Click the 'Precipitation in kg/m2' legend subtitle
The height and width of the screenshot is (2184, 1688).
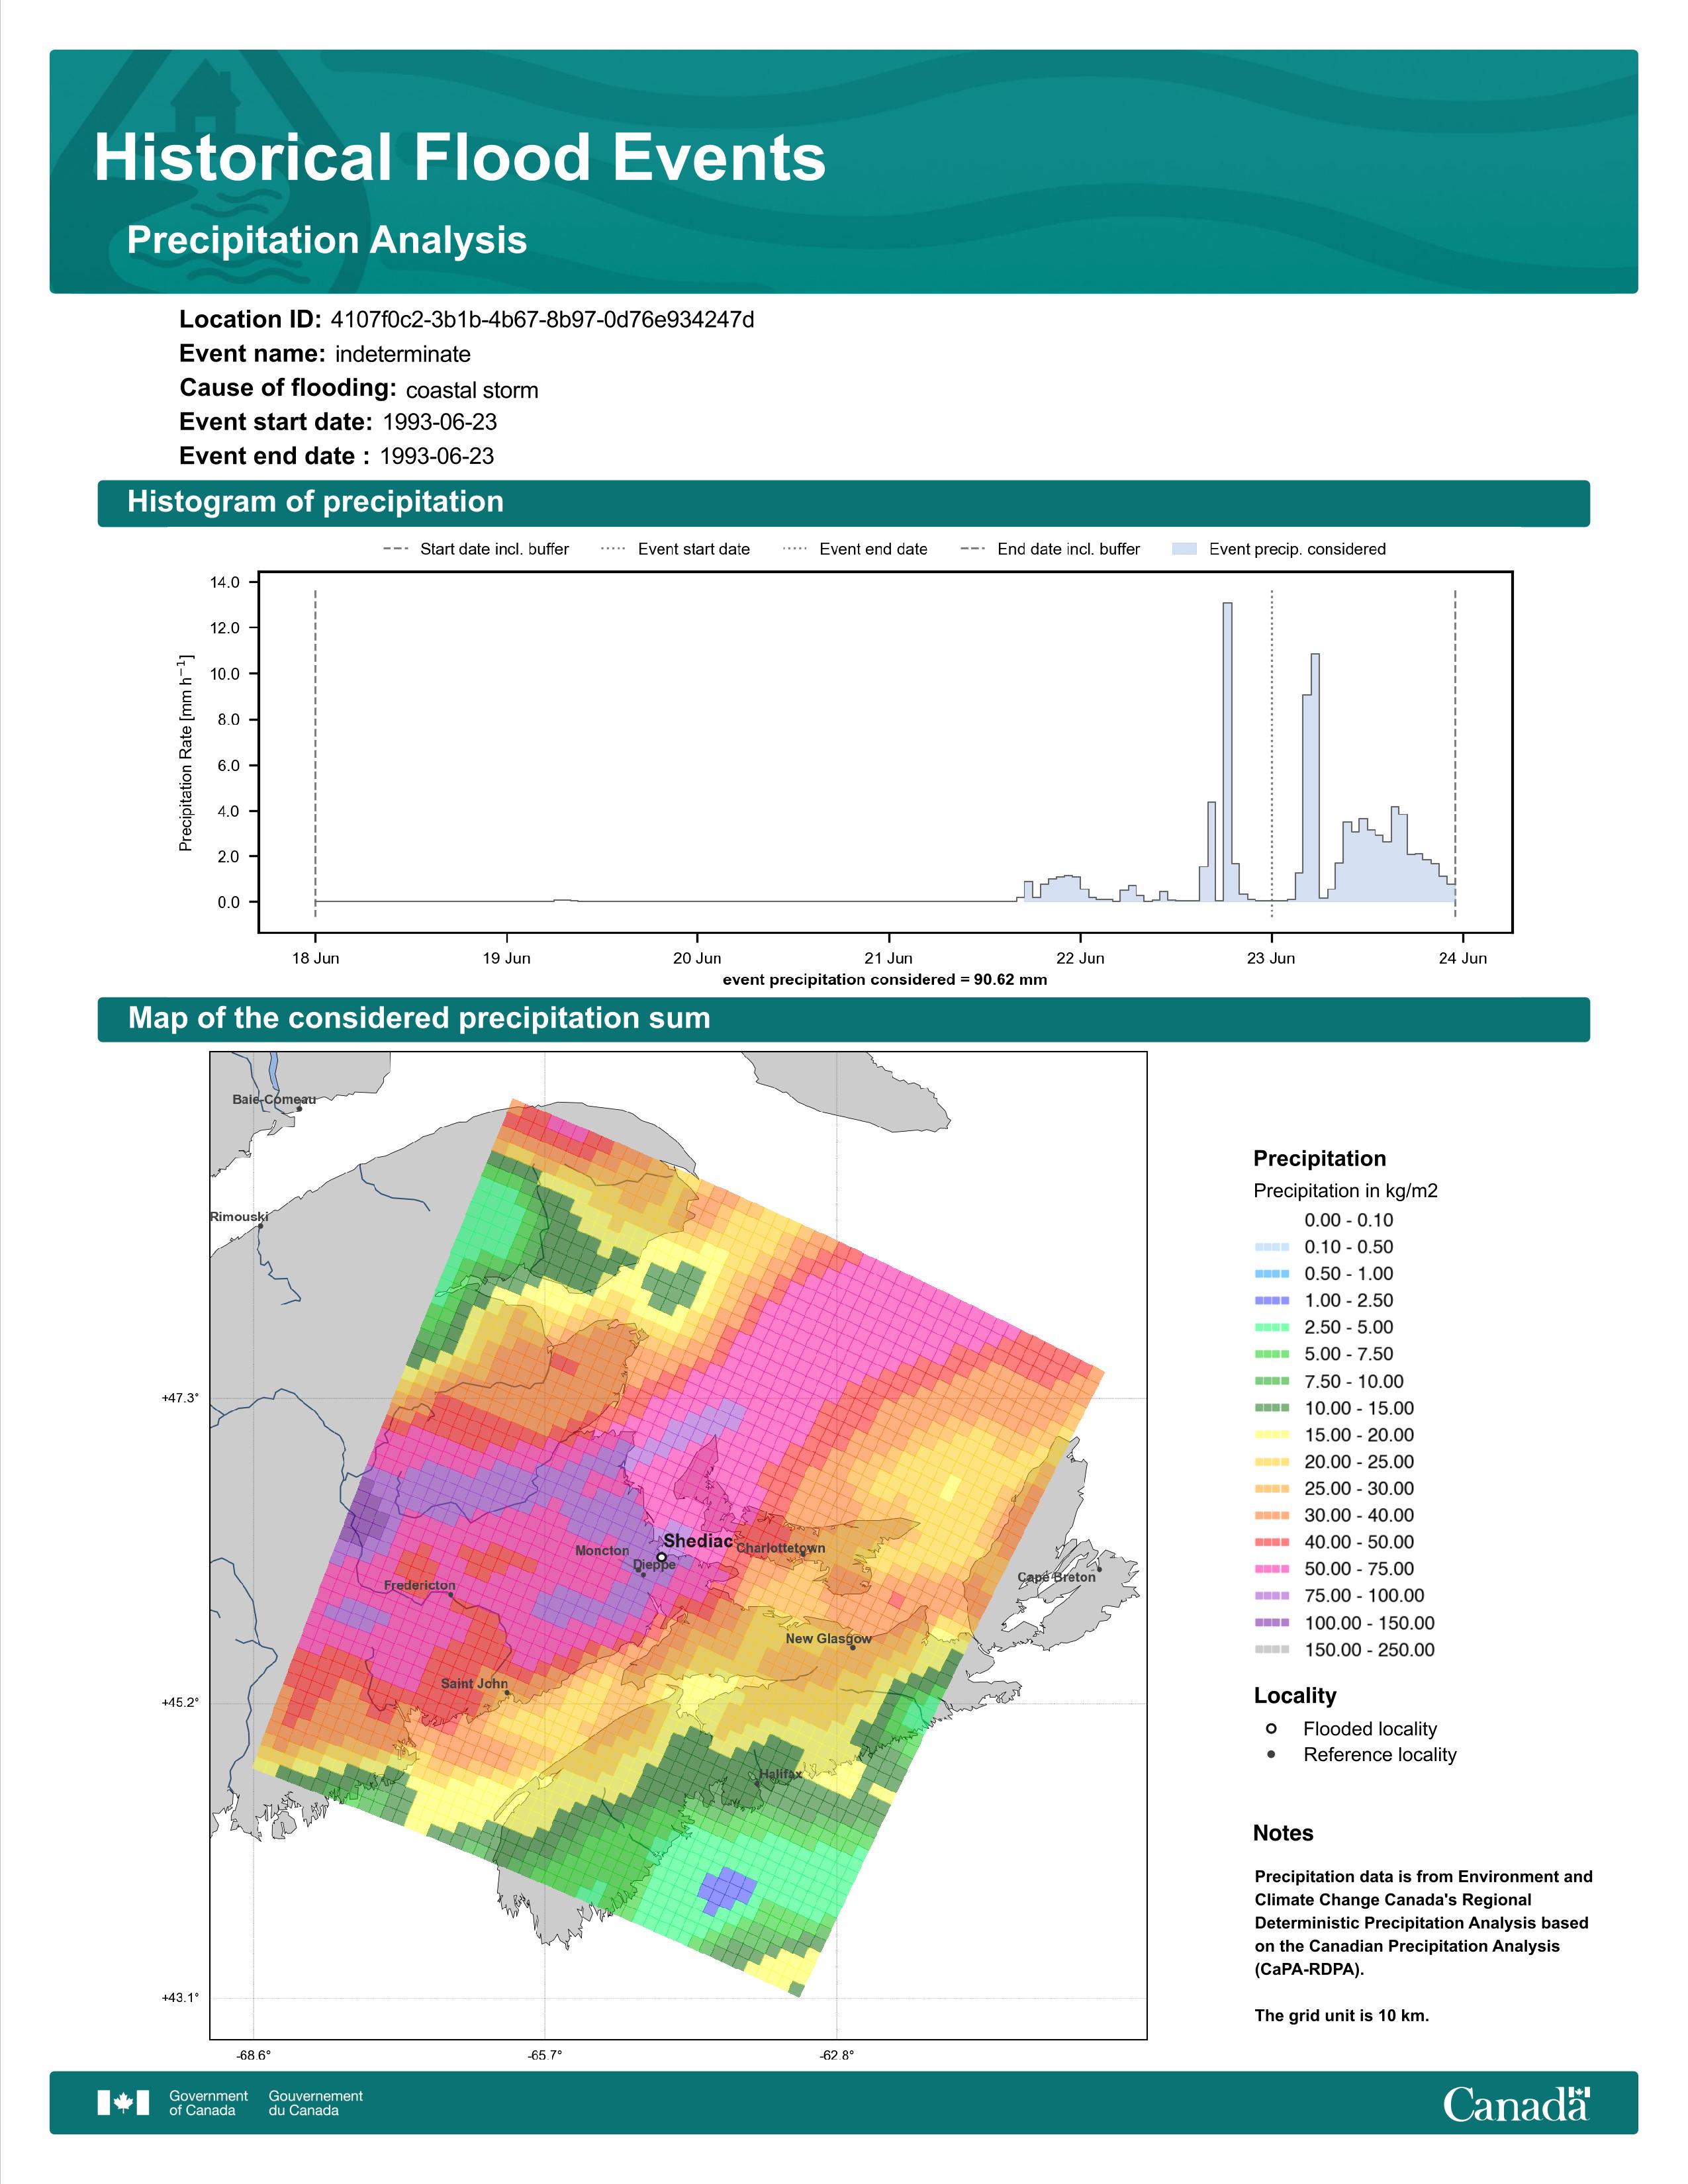click(x=1345, y=1191)
